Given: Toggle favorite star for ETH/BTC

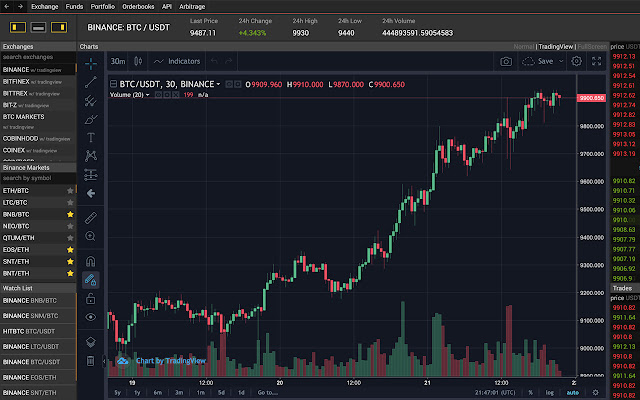Looking at the screenshot, I should (70, 190).
